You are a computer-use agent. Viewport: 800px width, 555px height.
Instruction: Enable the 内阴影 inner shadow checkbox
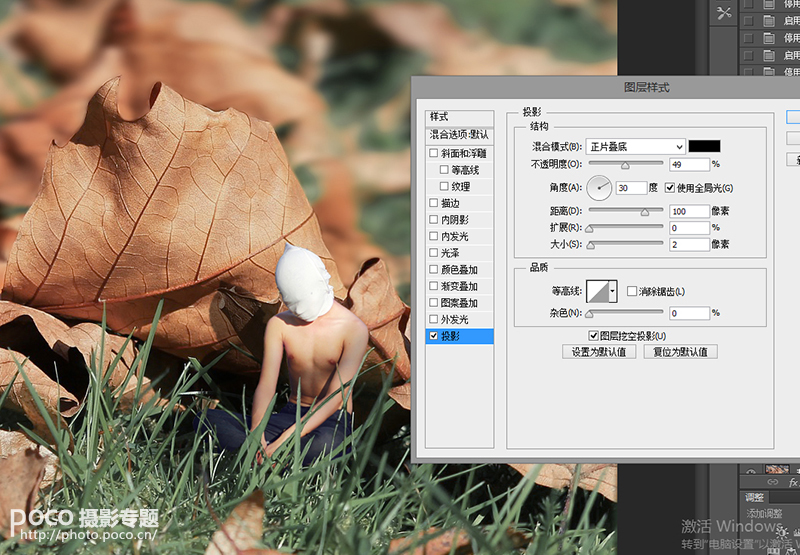pos(434,219)
